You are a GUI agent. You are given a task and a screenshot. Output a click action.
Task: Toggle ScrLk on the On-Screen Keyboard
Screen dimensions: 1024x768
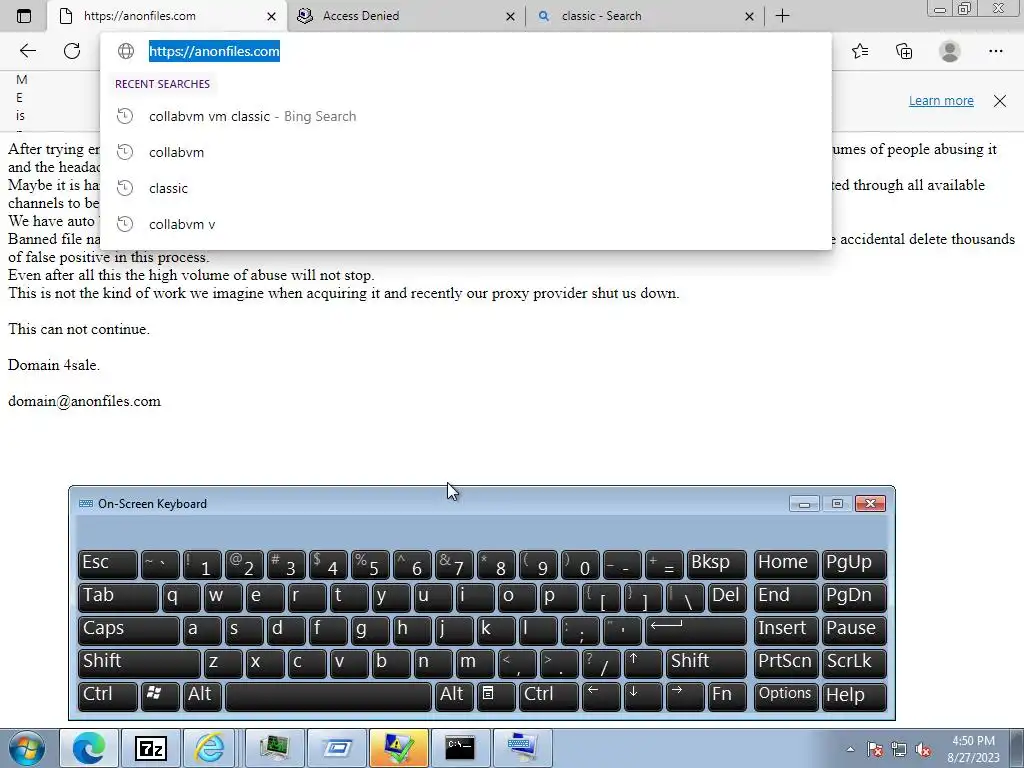[854, 663]
